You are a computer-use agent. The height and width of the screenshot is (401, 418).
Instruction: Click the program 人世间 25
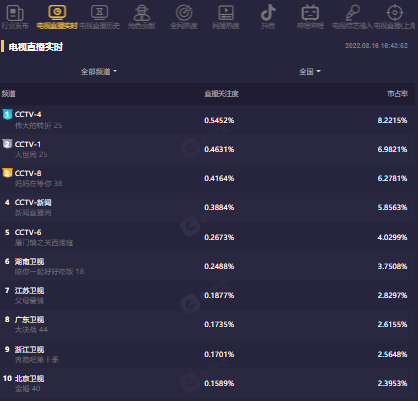tap(31, 155)
